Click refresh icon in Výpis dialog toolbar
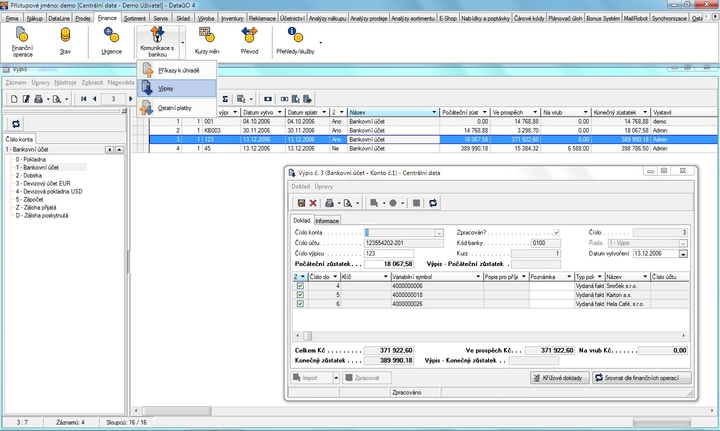 click(x=433, y=203)
